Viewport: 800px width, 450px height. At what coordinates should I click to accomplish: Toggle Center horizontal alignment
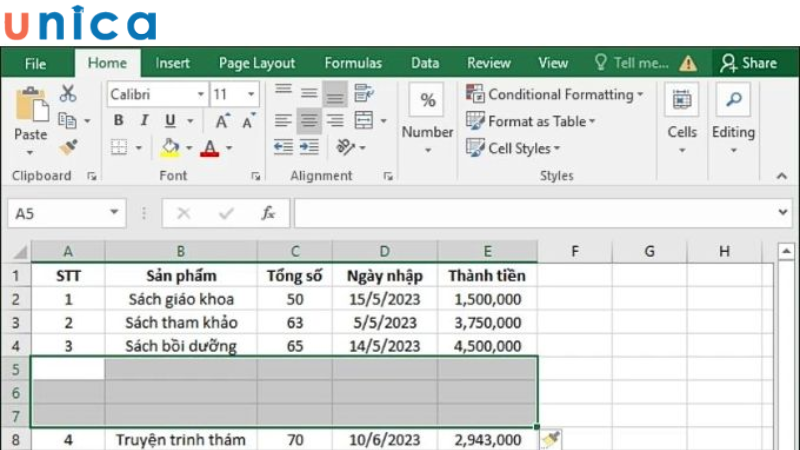(309, 121)
